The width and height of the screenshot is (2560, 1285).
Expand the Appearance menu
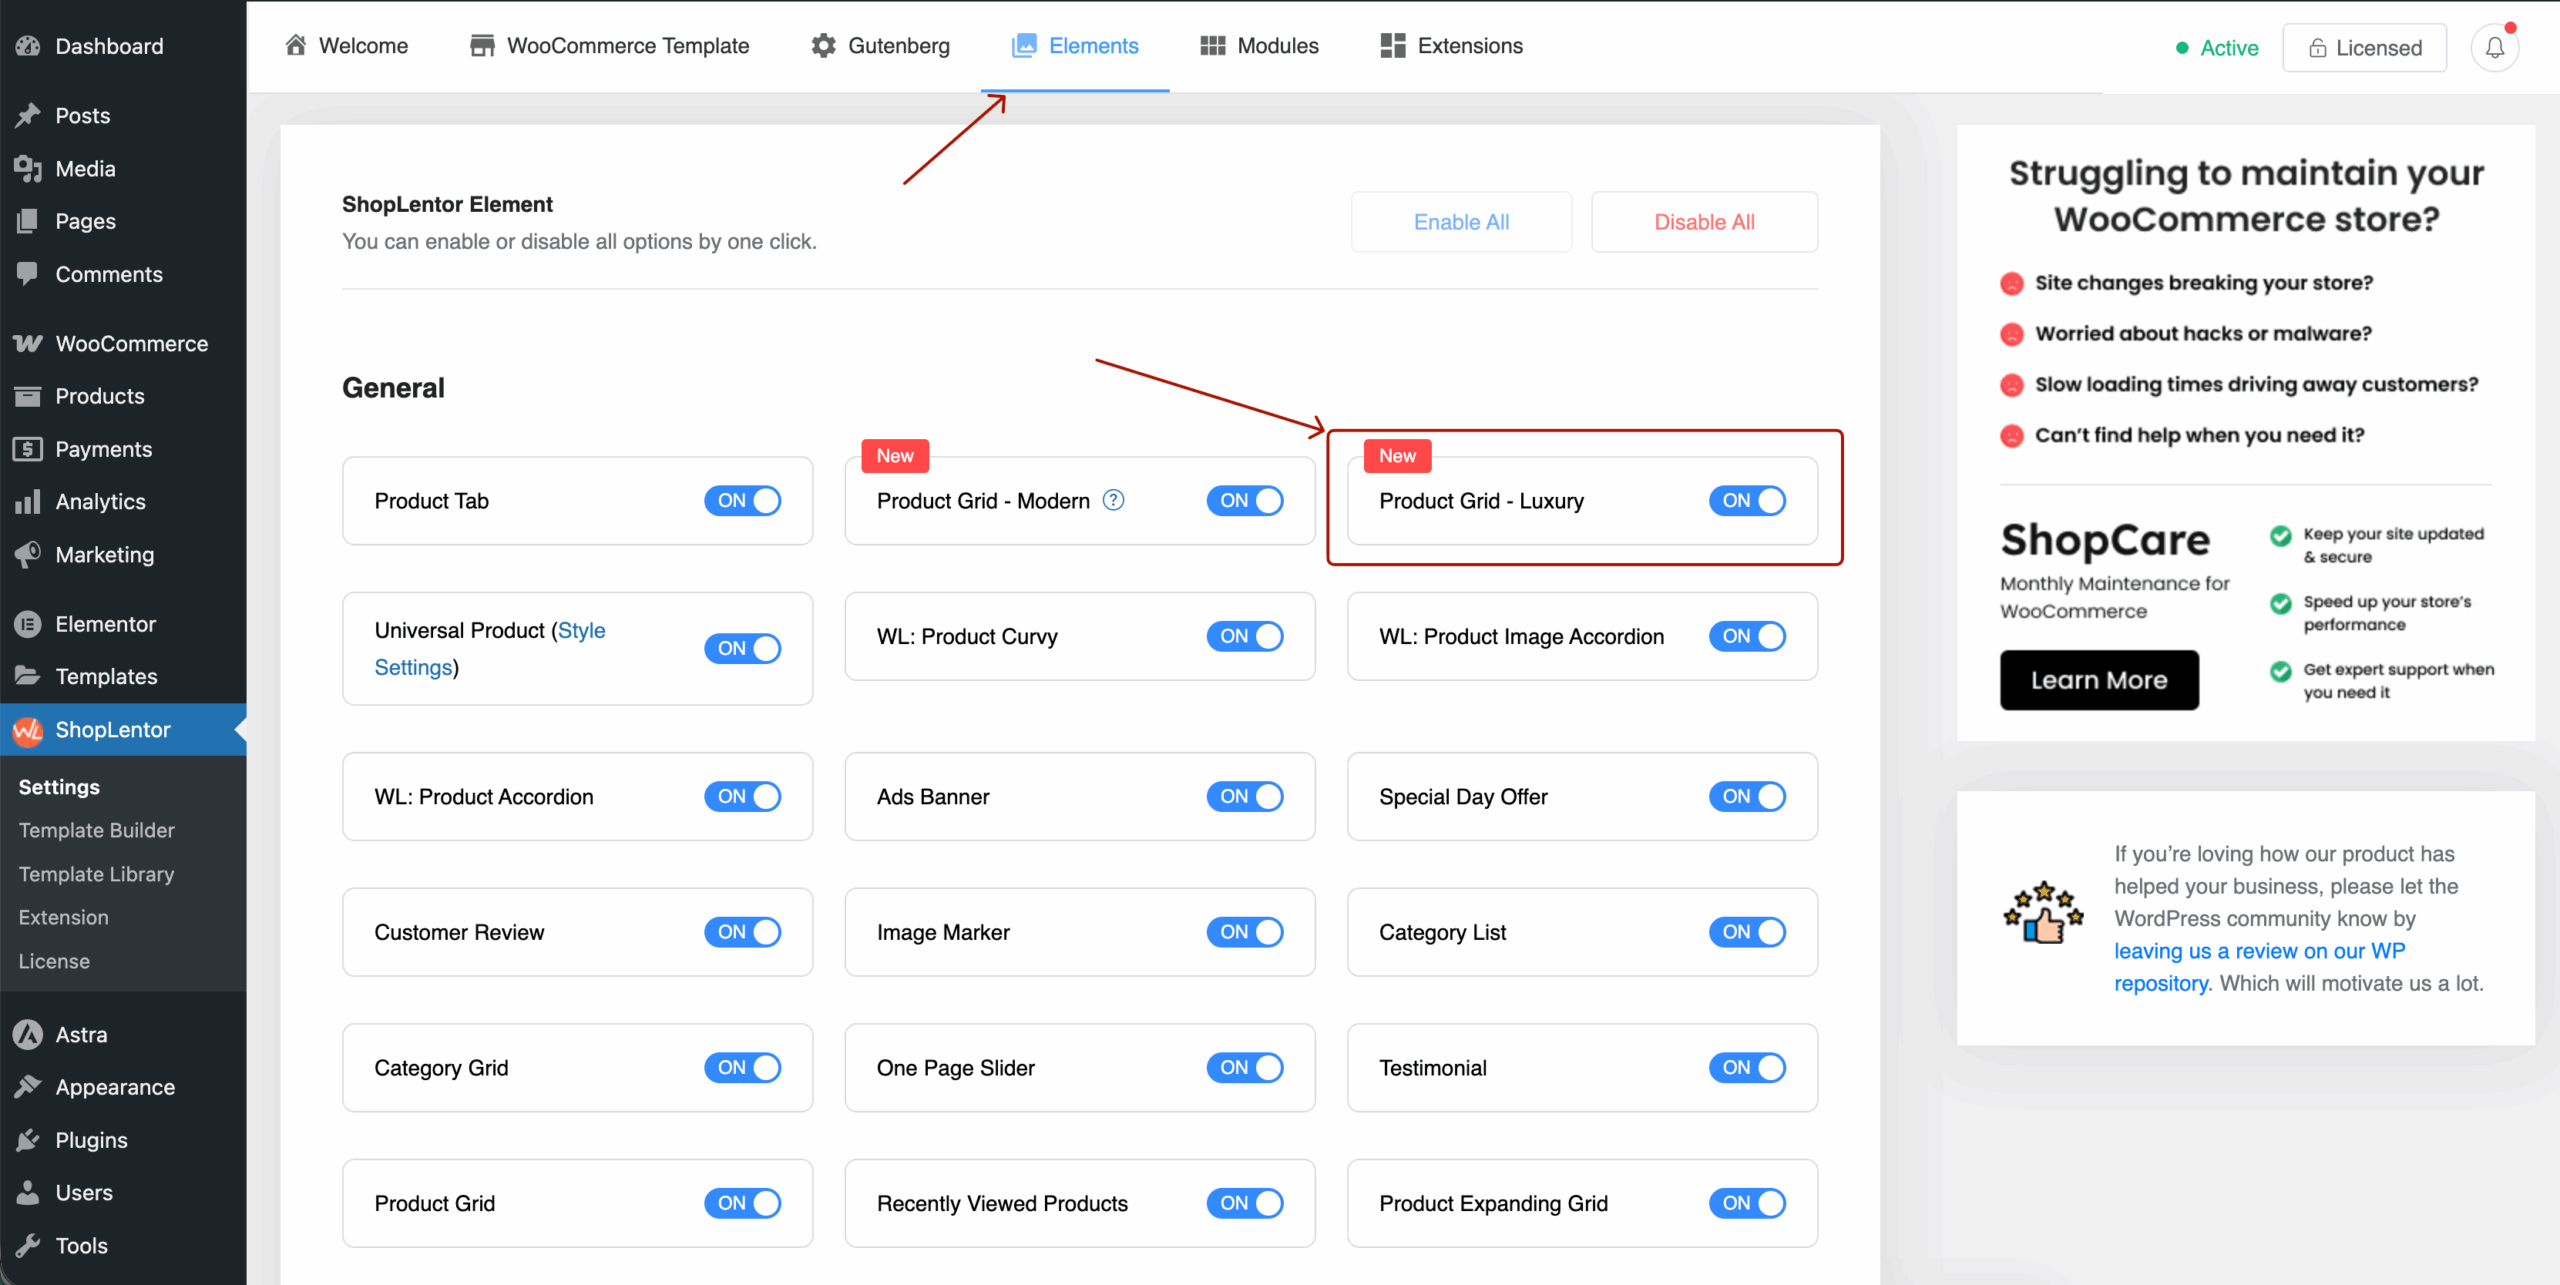[x=114, y=1086]
